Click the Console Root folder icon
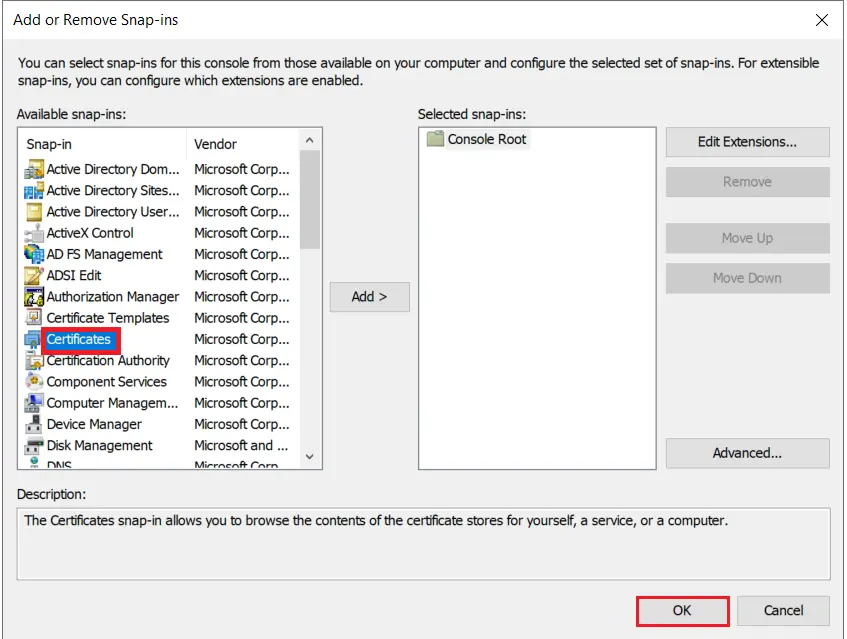Screen dimensions: 847x639 coord(434,139)
